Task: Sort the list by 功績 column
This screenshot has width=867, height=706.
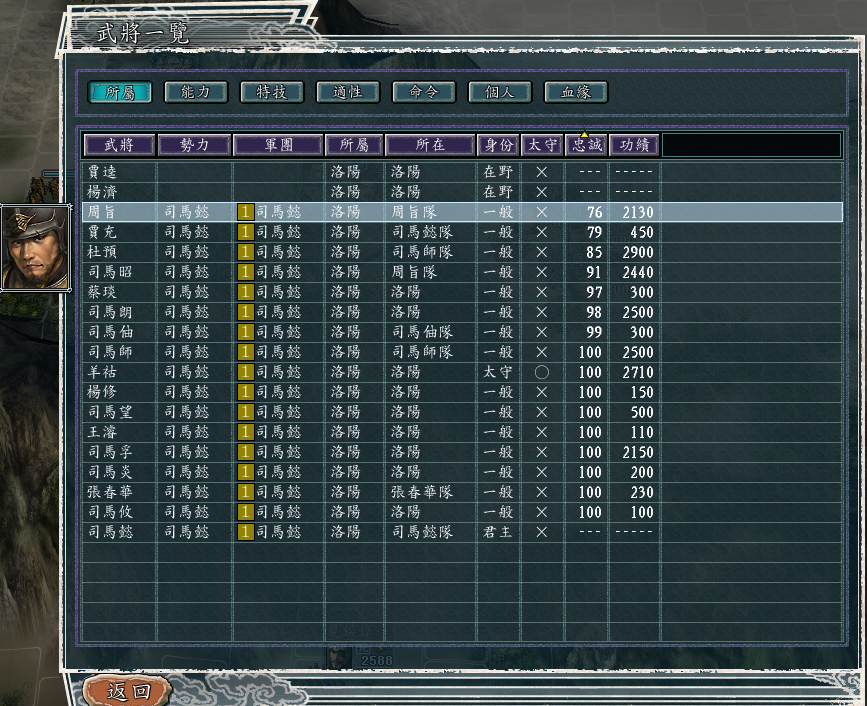Action: [634, 145]
